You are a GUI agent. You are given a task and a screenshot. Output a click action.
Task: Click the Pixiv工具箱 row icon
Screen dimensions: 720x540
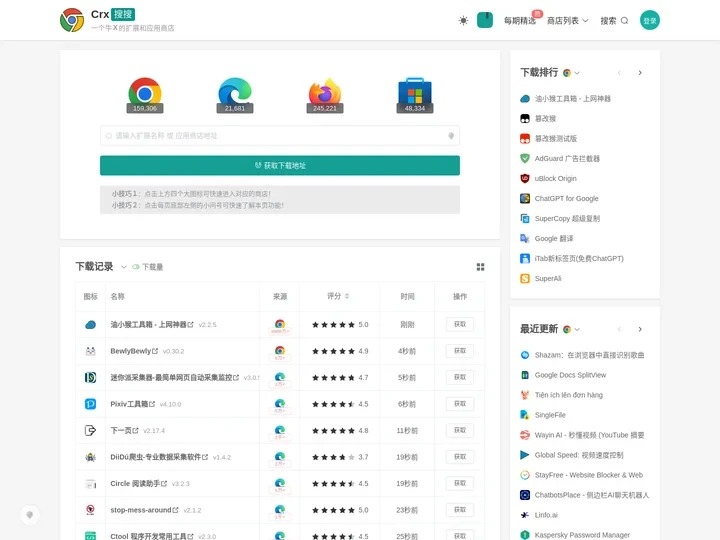coord(90,404)
